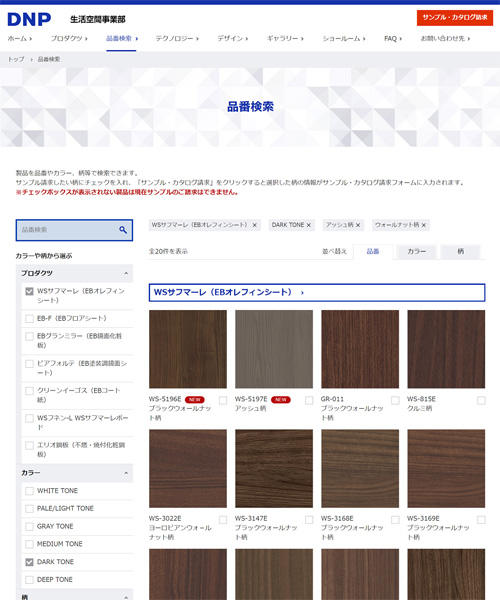Check MEDIUM TONE checkbox
This screenshot has width=500, height=600.
[29, 544]
